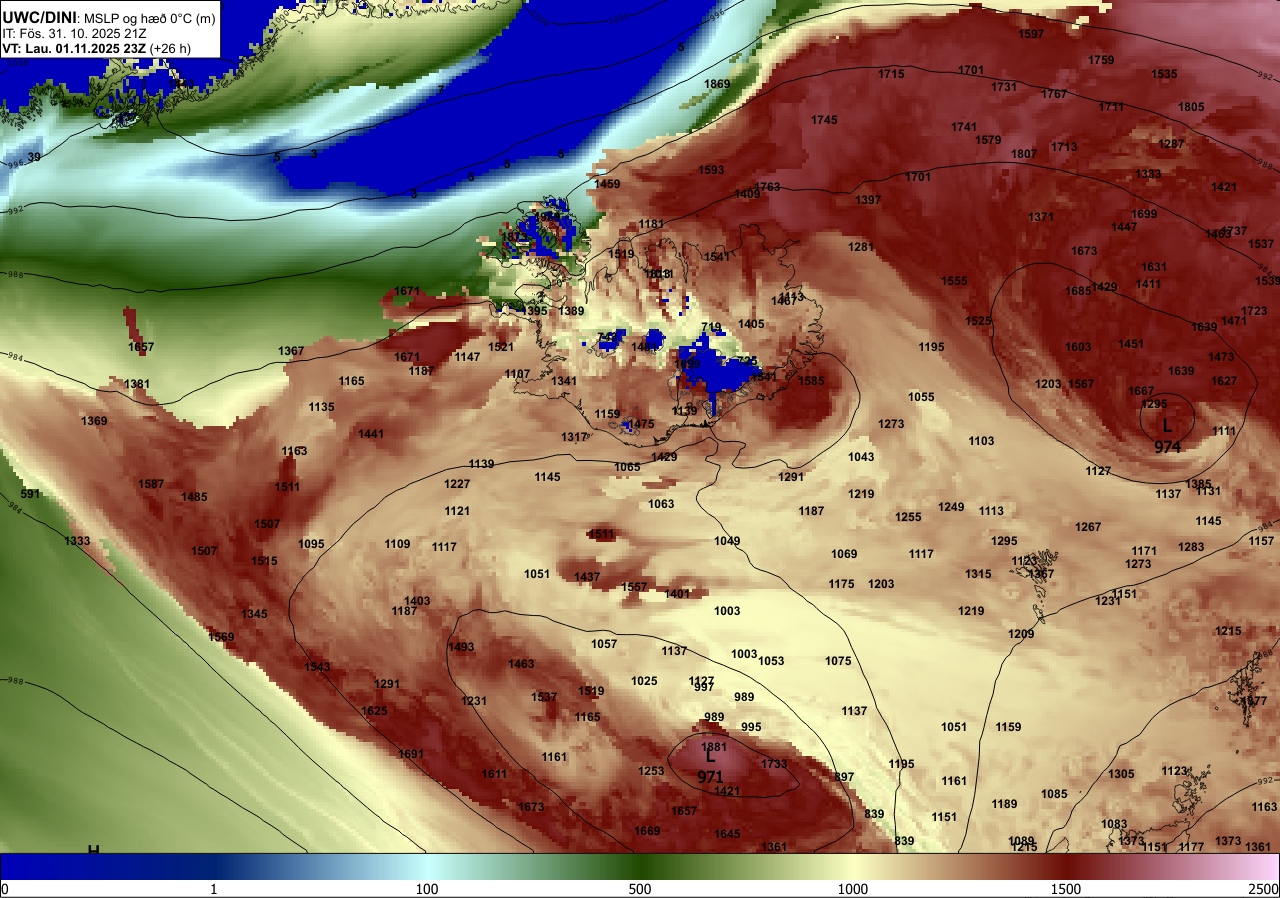Click the 591 height value
1280x898 pixels.
point(30,494)
